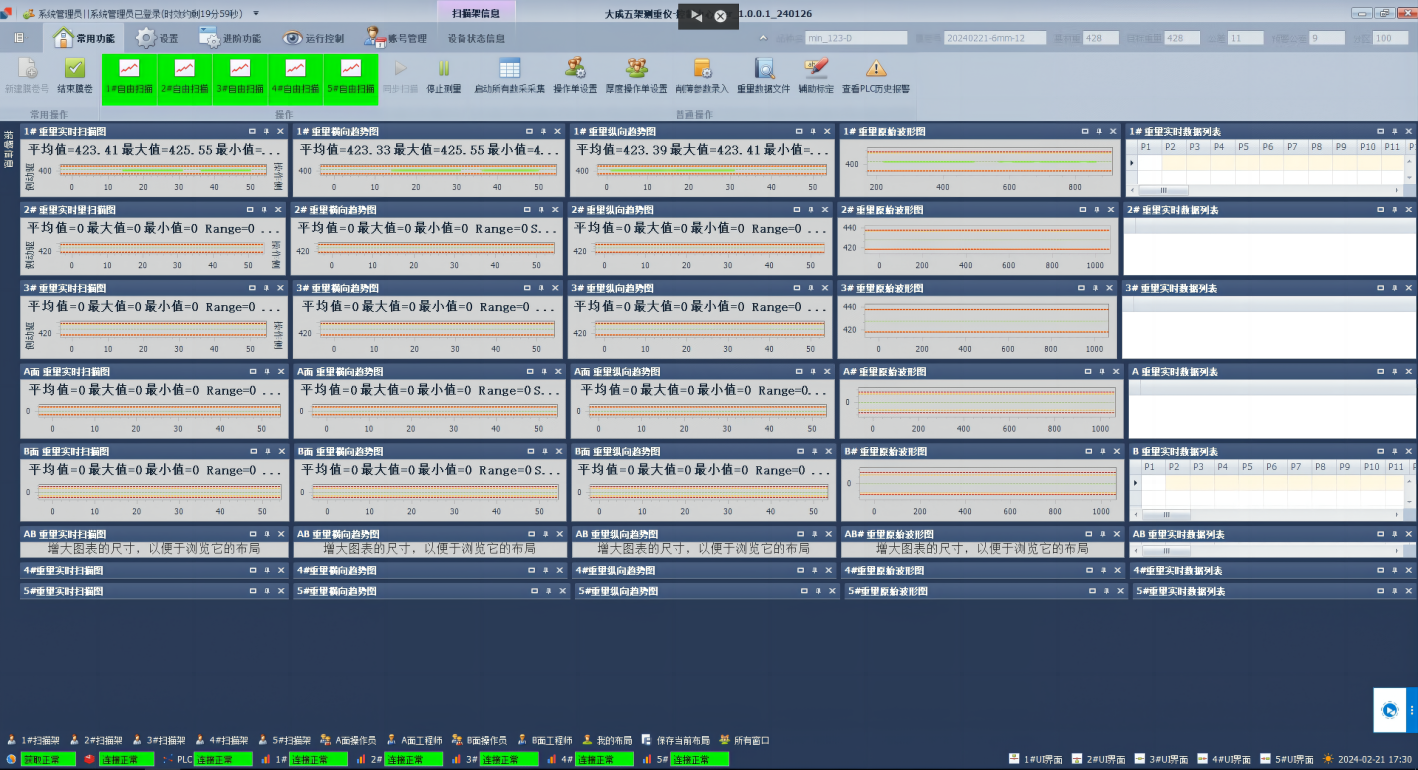Toggle pin on the 4#重量实时扫描图 panel
1418x770 pixels.
pyautogui.click(x=266, y=571)
